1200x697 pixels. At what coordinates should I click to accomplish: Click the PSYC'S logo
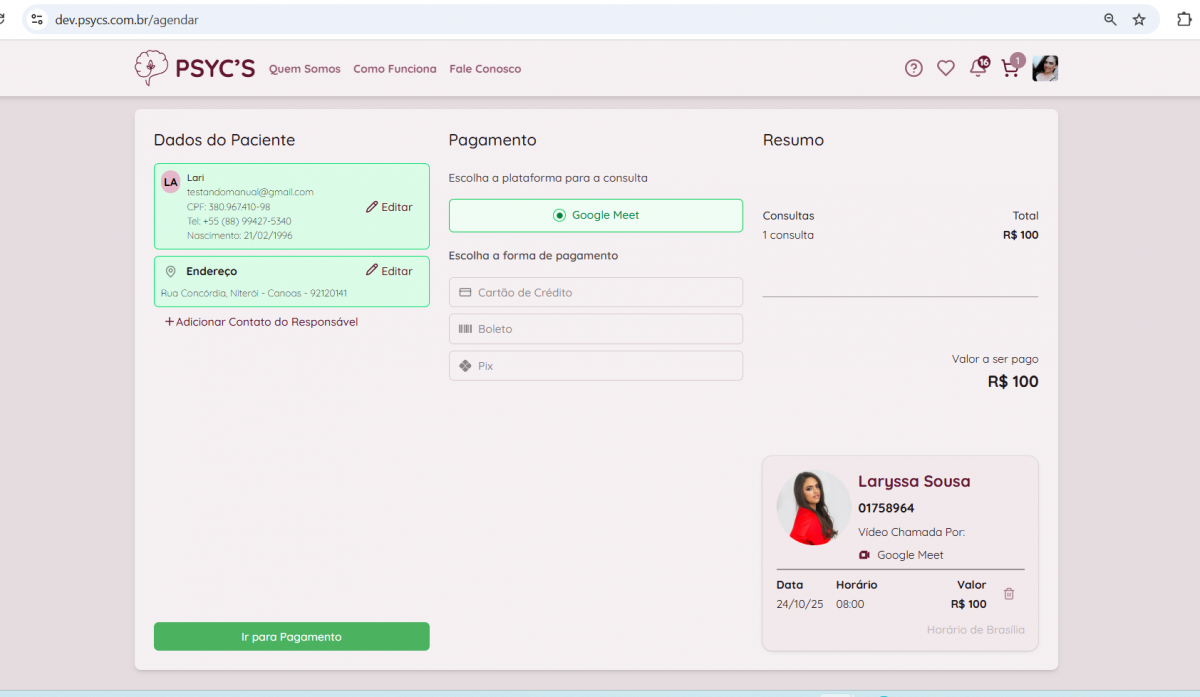pos(195,68)
